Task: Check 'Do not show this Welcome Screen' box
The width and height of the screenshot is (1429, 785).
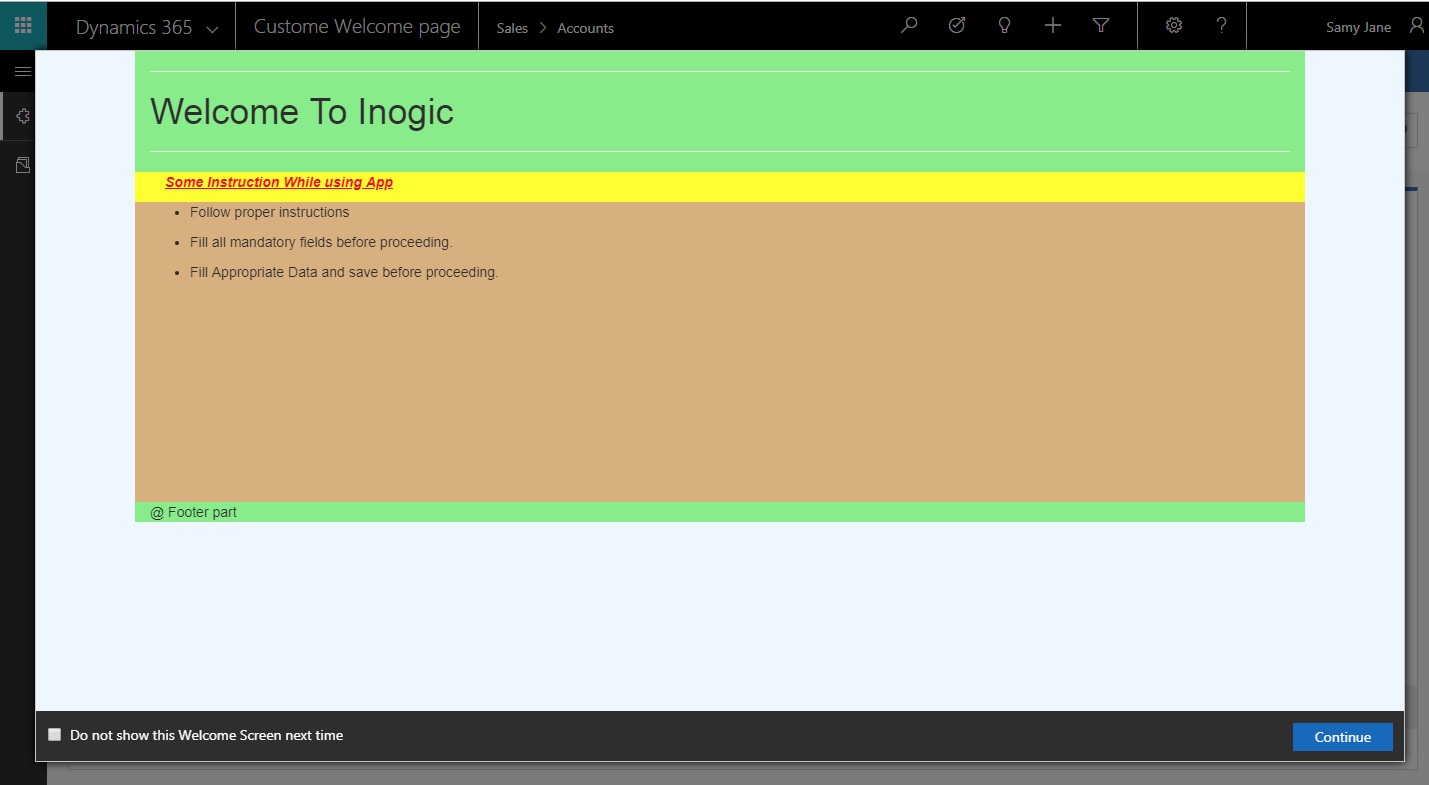Action: 55,735
